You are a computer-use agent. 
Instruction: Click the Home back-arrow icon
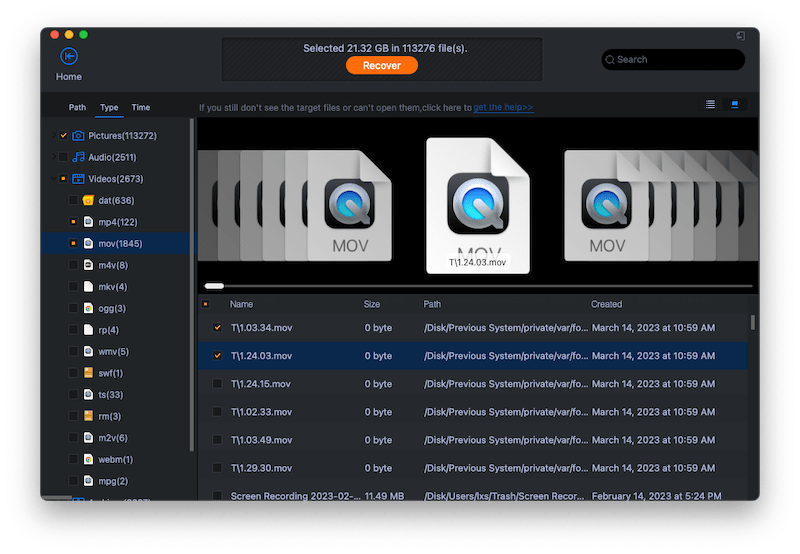click(69, 56)
